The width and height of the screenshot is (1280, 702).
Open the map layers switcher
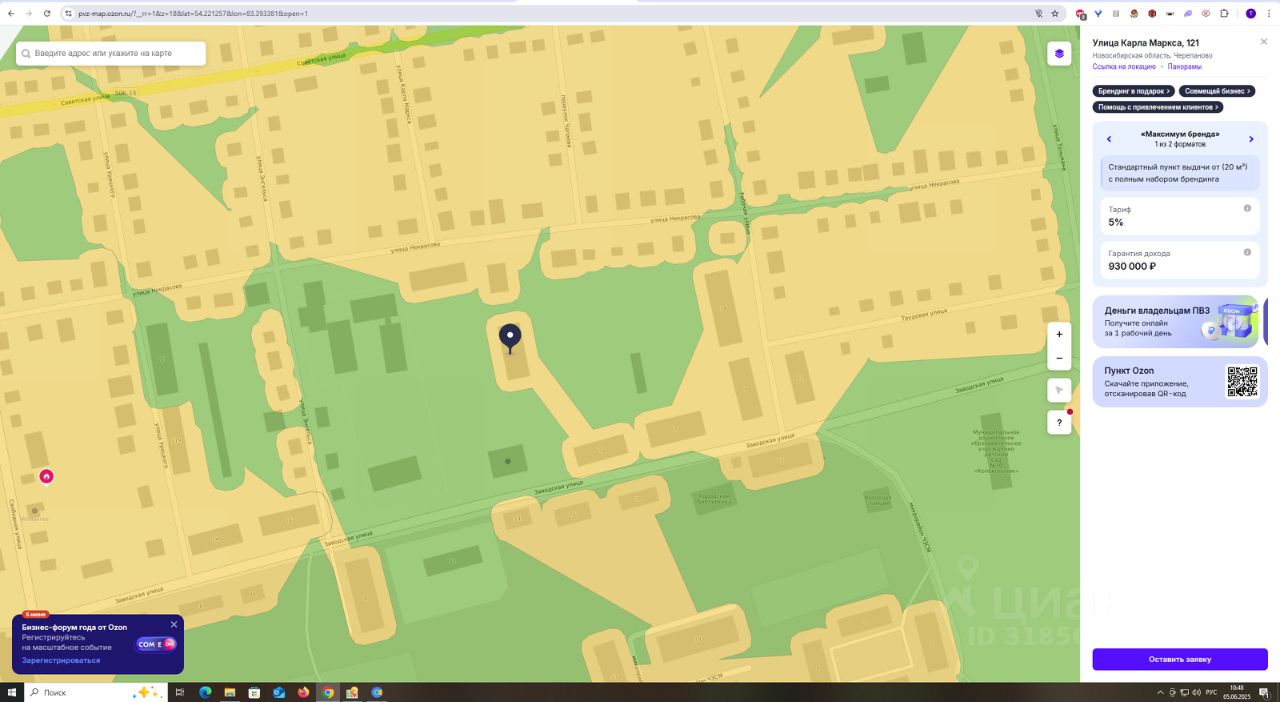(x=1059, y=54)
